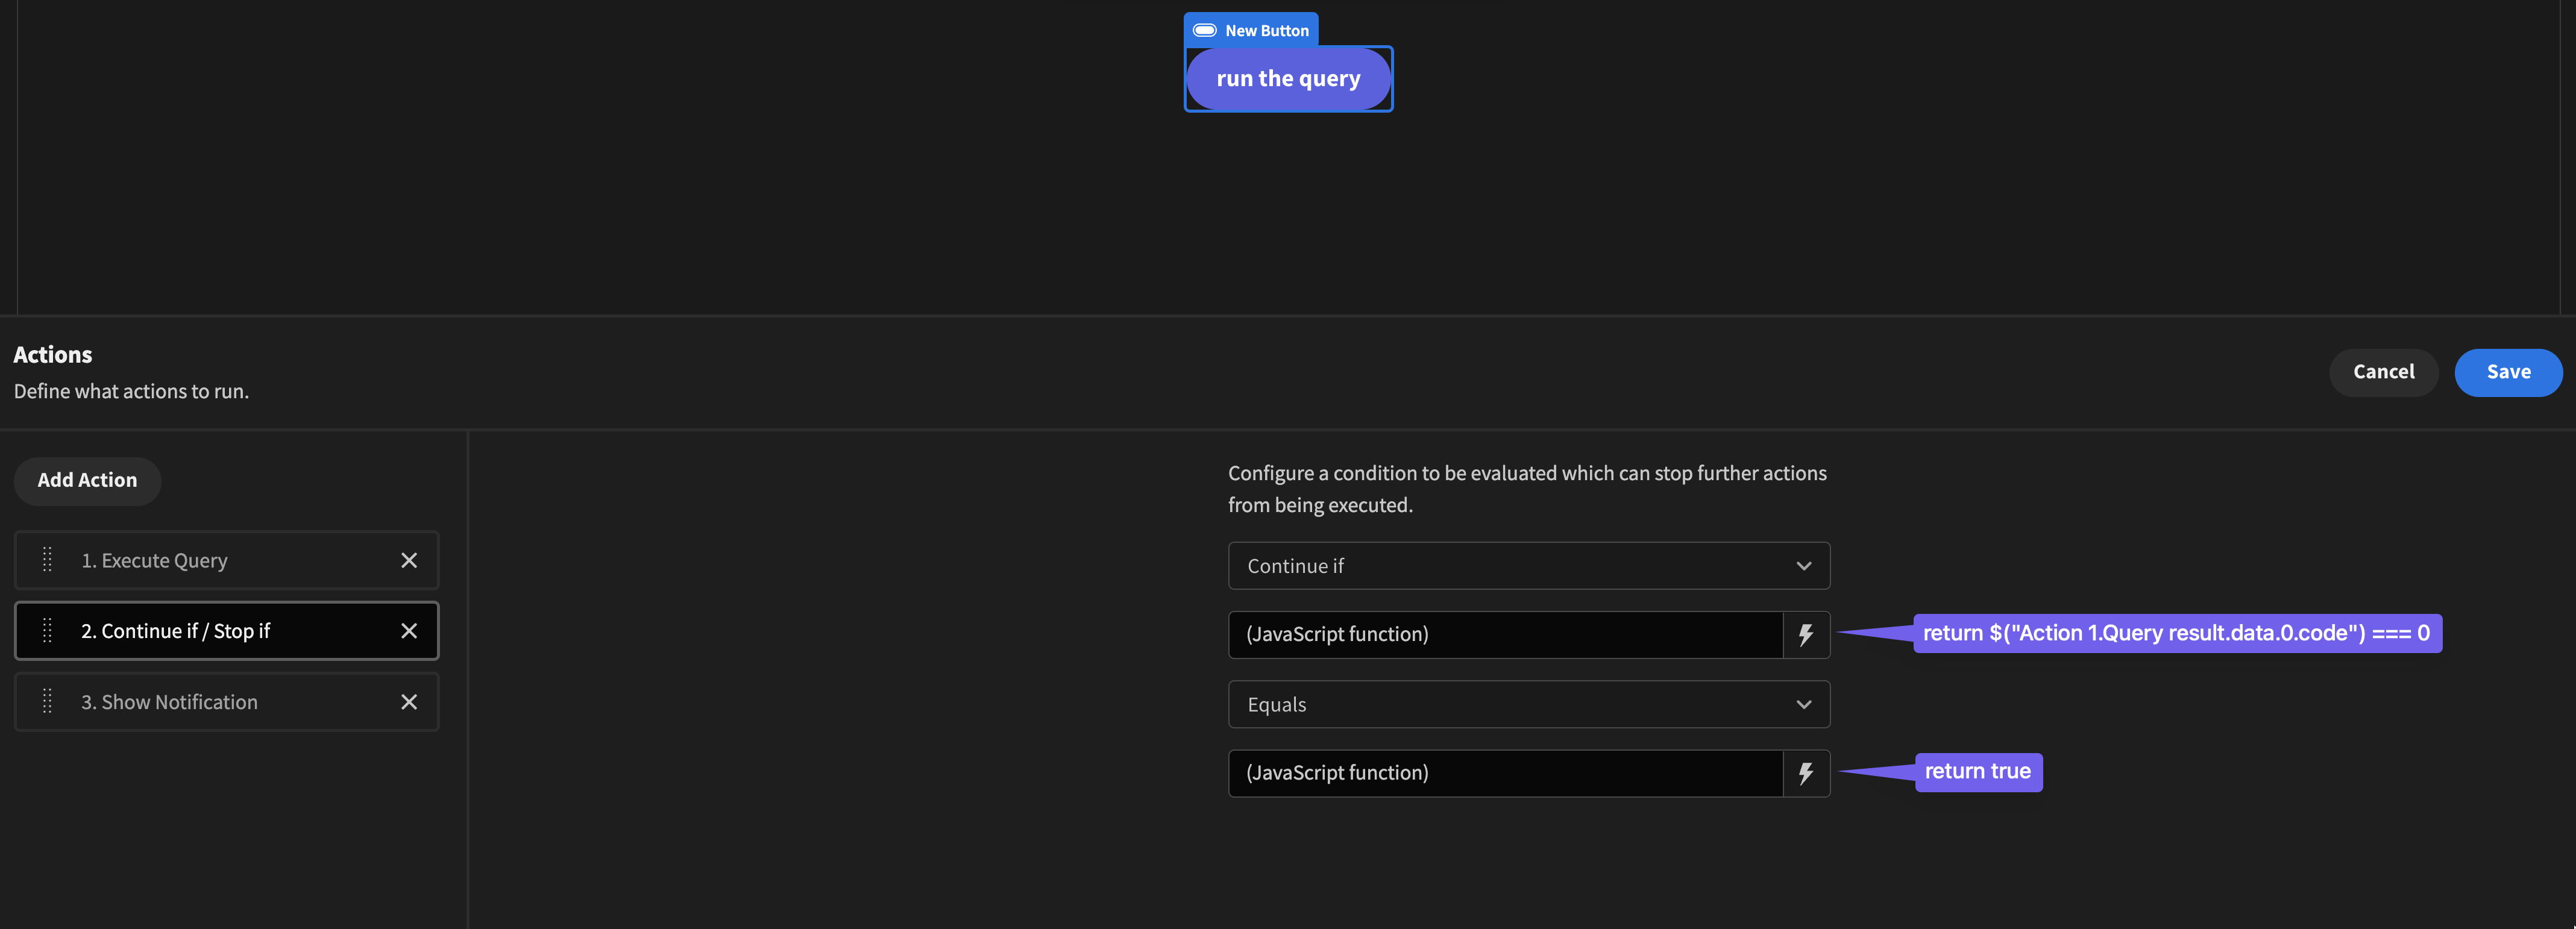Click the Add Action button
2576x929 pixels.
coord(87,480)
